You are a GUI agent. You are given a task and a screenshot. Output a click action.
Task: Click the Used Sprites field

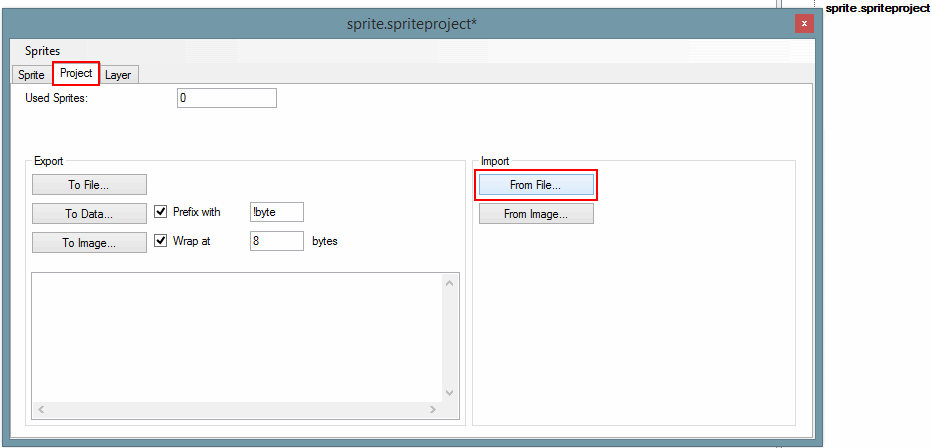click(226, 98)
